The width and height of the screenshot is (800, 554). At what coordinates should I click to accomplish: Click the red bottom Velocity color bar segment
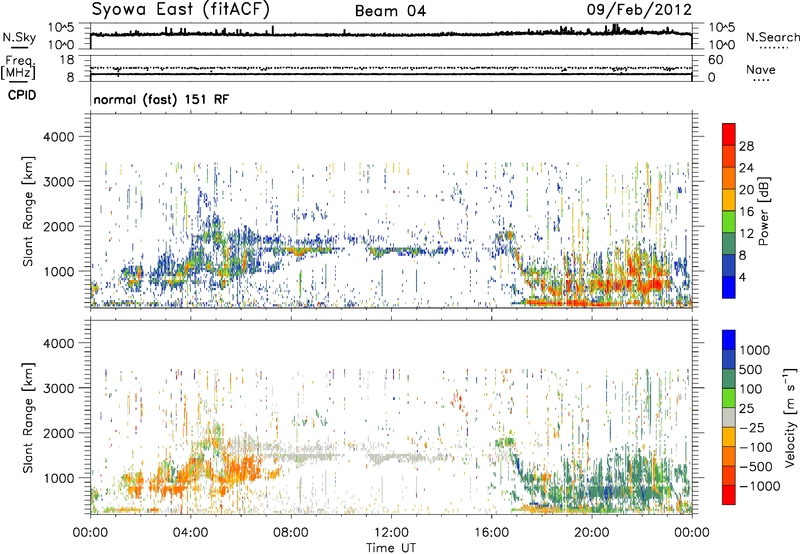(x=729, y=495)
